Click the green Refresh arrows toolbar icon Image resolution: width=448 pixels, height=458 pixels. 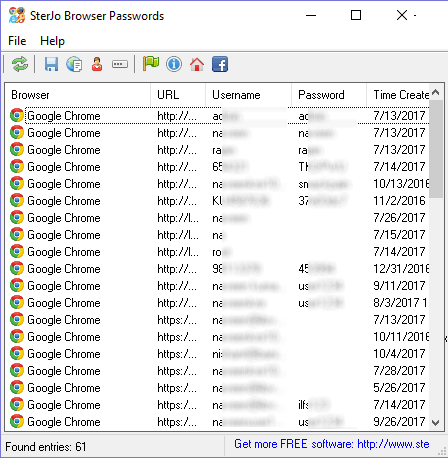click(x=20, y=64)
